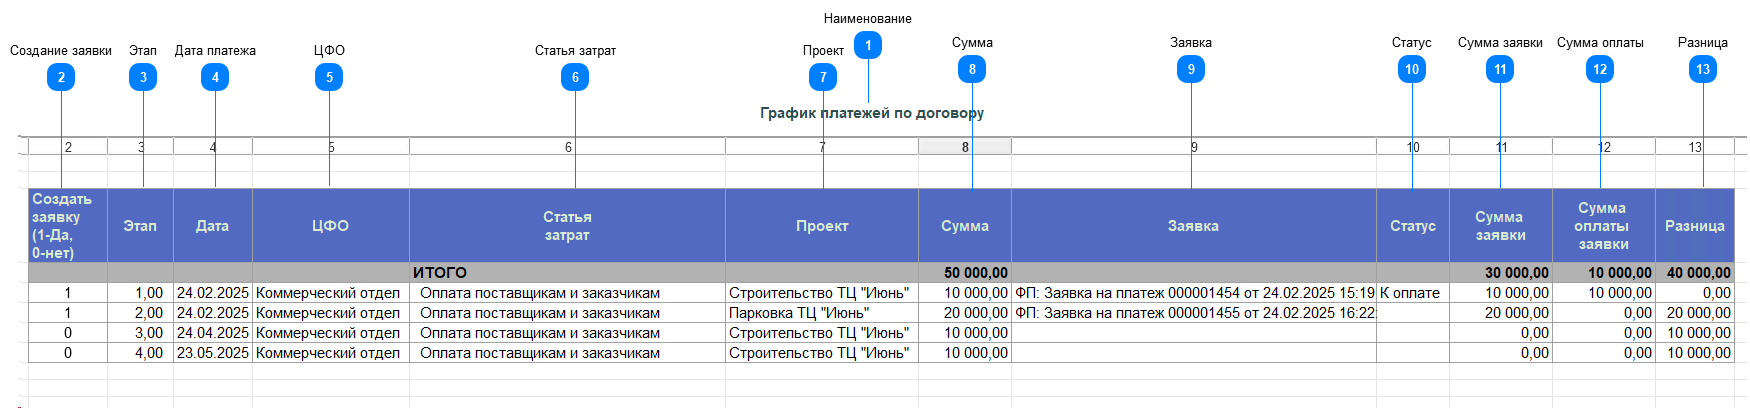Select the "Заявка" column header
The height and width of the screenshot is (411, 1750).
click(1194, 226)
